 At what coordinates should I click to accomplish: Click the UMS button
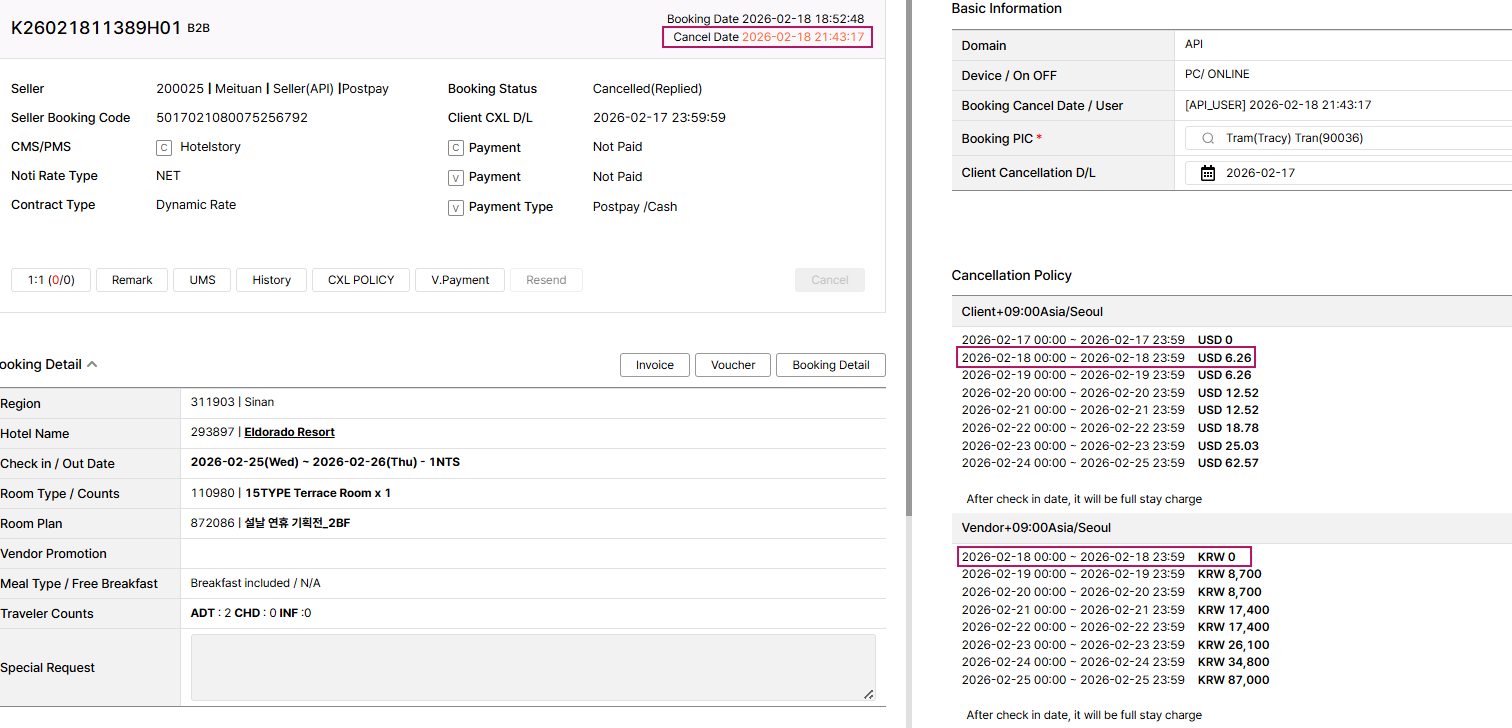(x=202, y=280)
